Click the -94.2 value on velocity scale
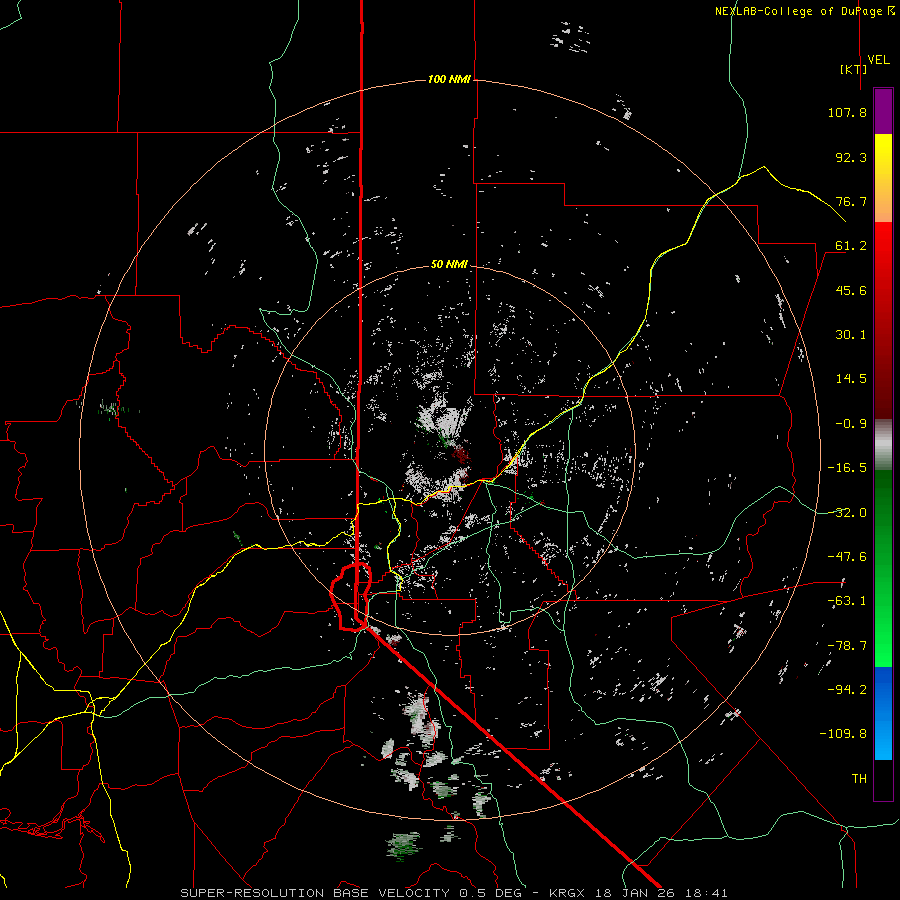Viewport: 900px width, 900px height. [x=847, y=690]
